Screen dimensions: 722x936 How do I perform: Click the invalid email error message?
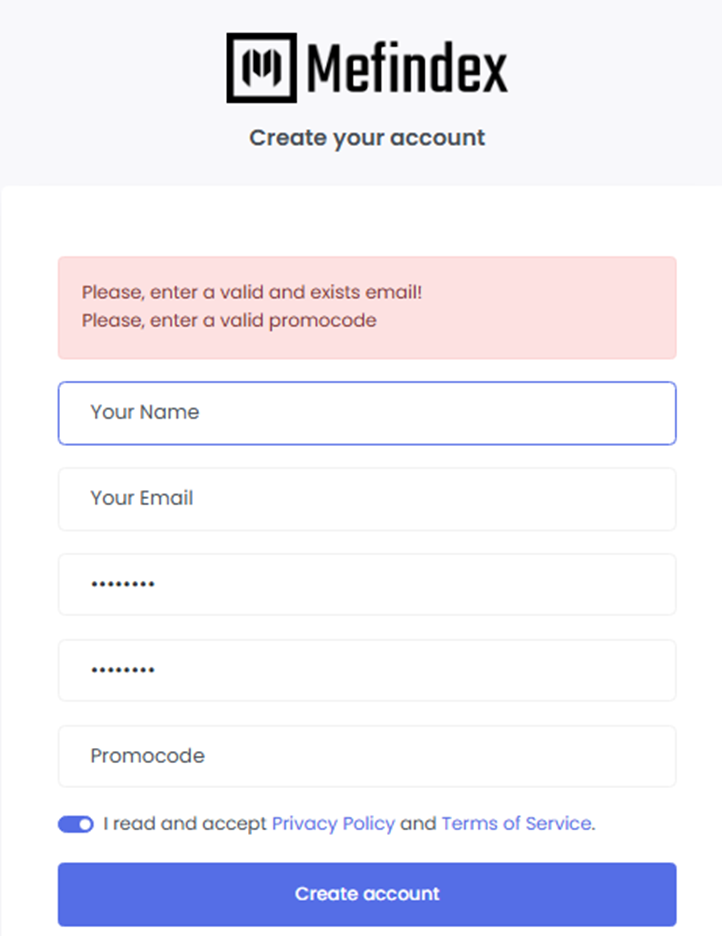[252, 292]
